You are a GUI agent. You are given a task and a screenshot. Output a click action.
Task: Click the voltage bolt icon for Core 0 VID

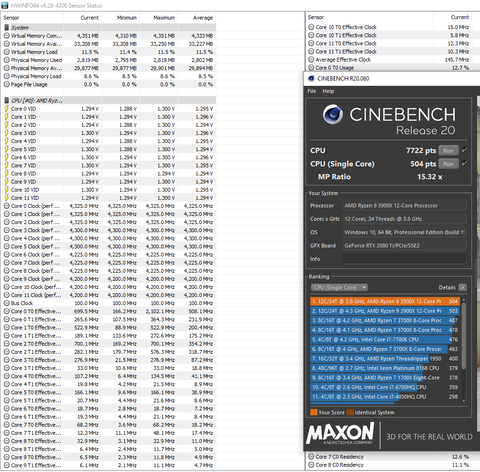coord(6,109)
